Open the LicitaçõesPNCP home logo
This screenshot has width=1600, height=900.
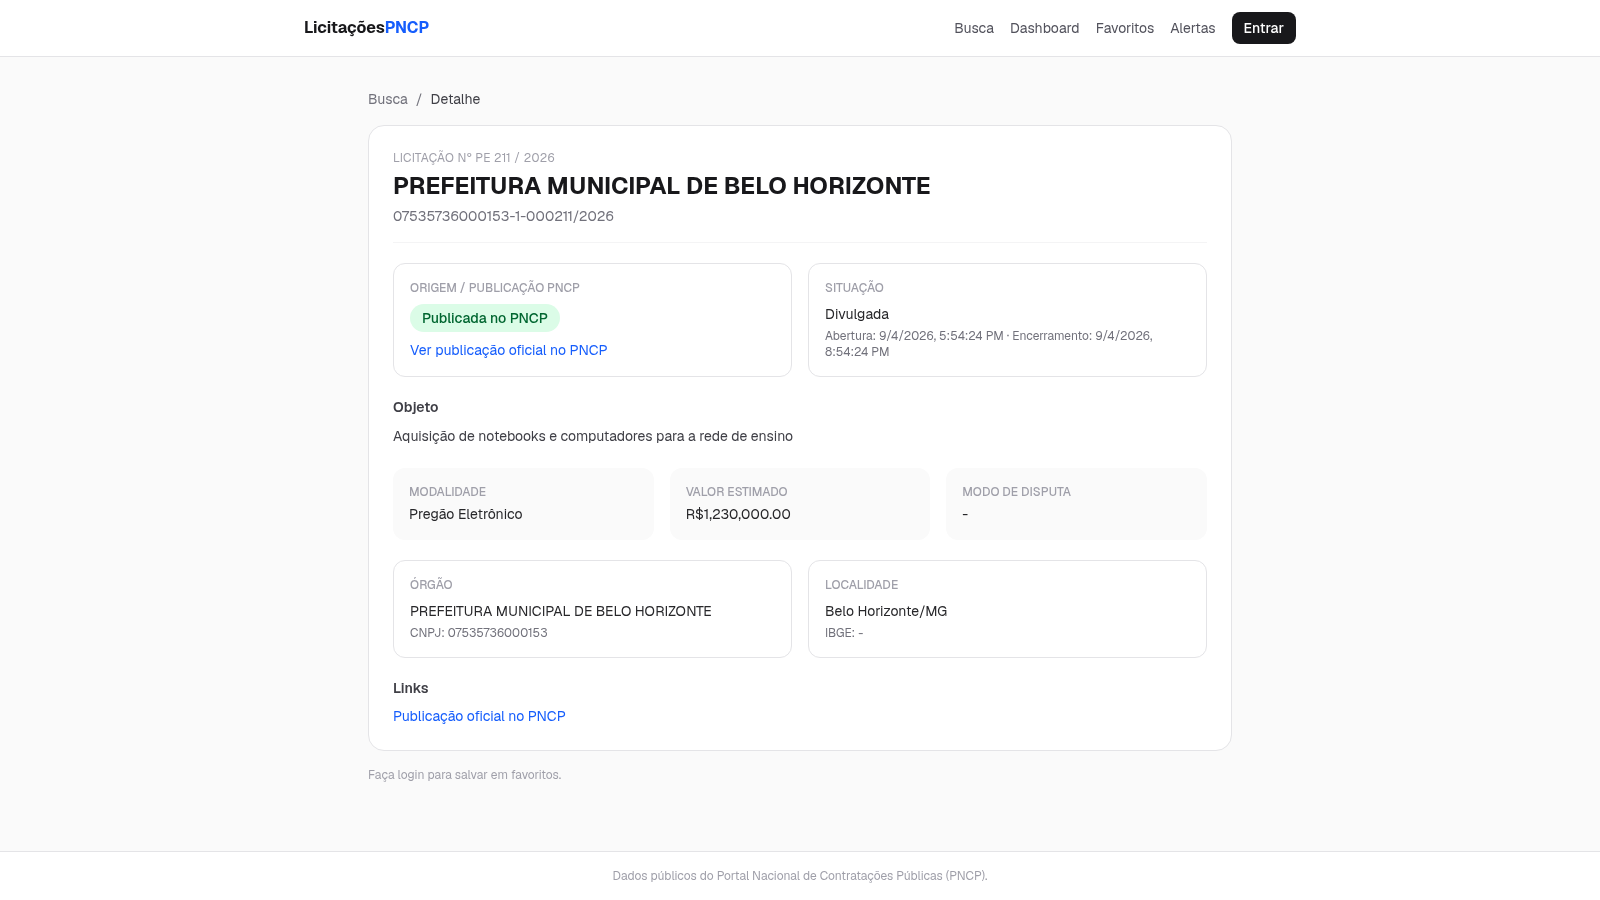[366, 28]
